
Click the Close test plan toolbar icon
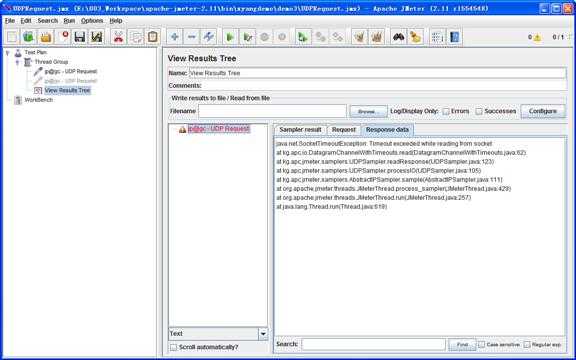[x=63, y=37]
